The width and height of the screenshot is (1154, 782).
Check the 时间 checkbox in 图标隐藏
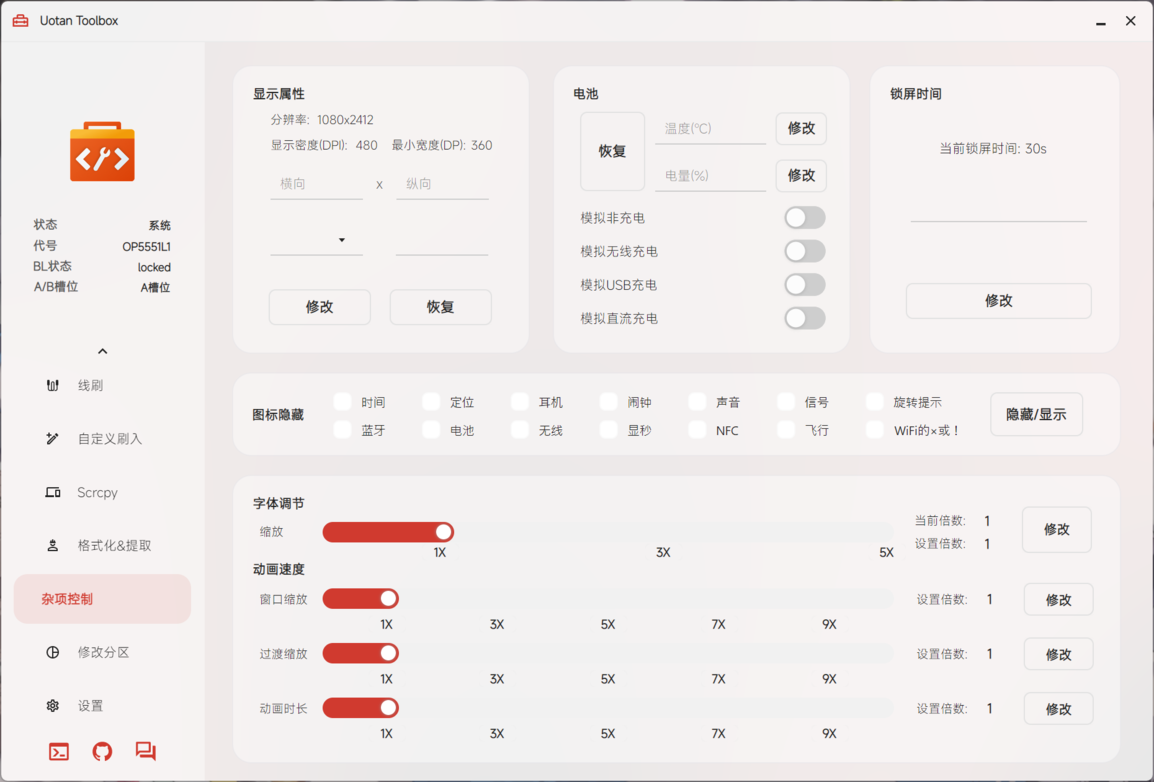tap(340, 401)
